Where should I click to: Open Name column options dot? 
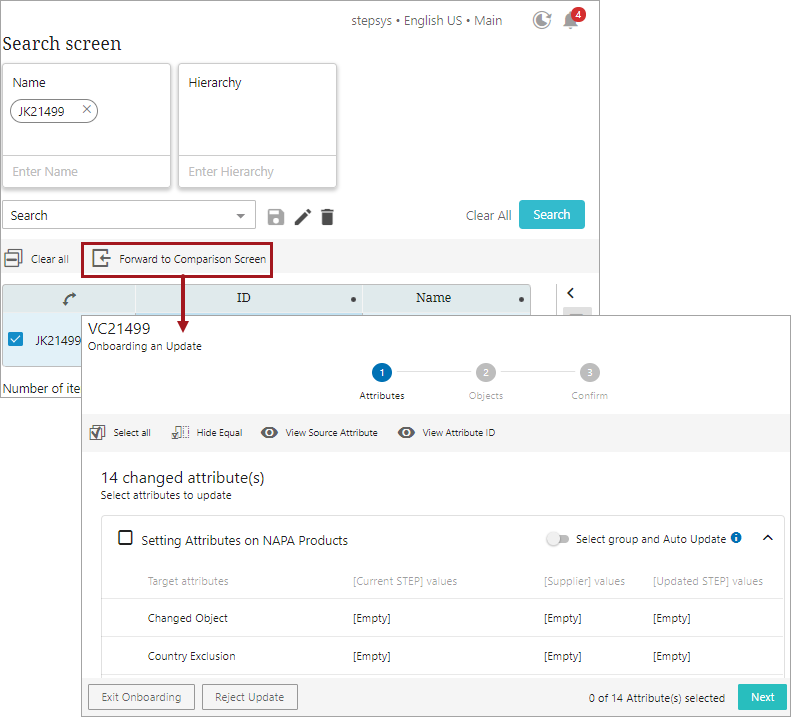(521, 299)
